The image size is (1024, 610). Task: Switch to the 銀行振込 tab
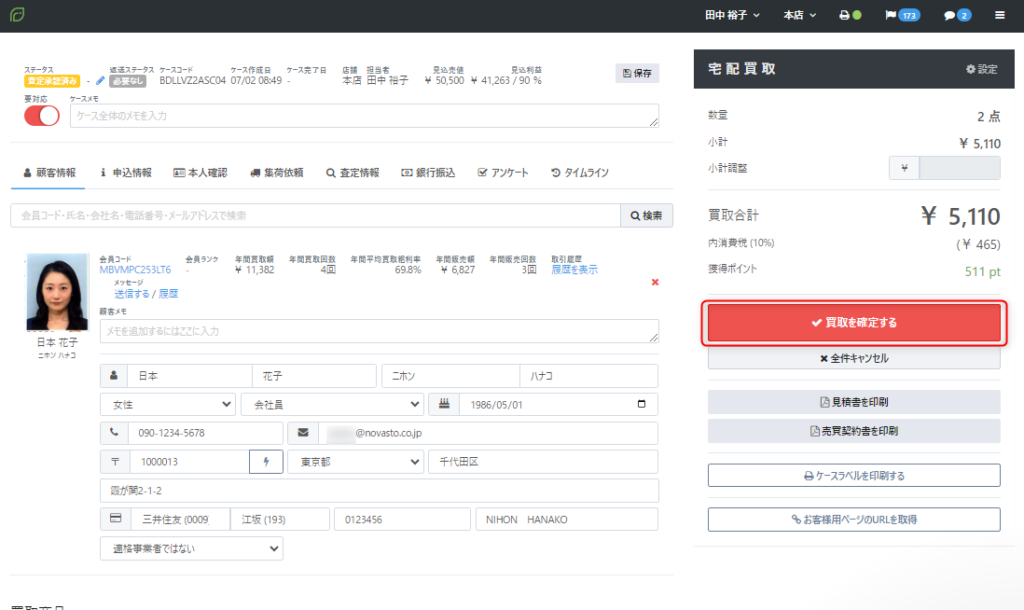pos(428,173)
